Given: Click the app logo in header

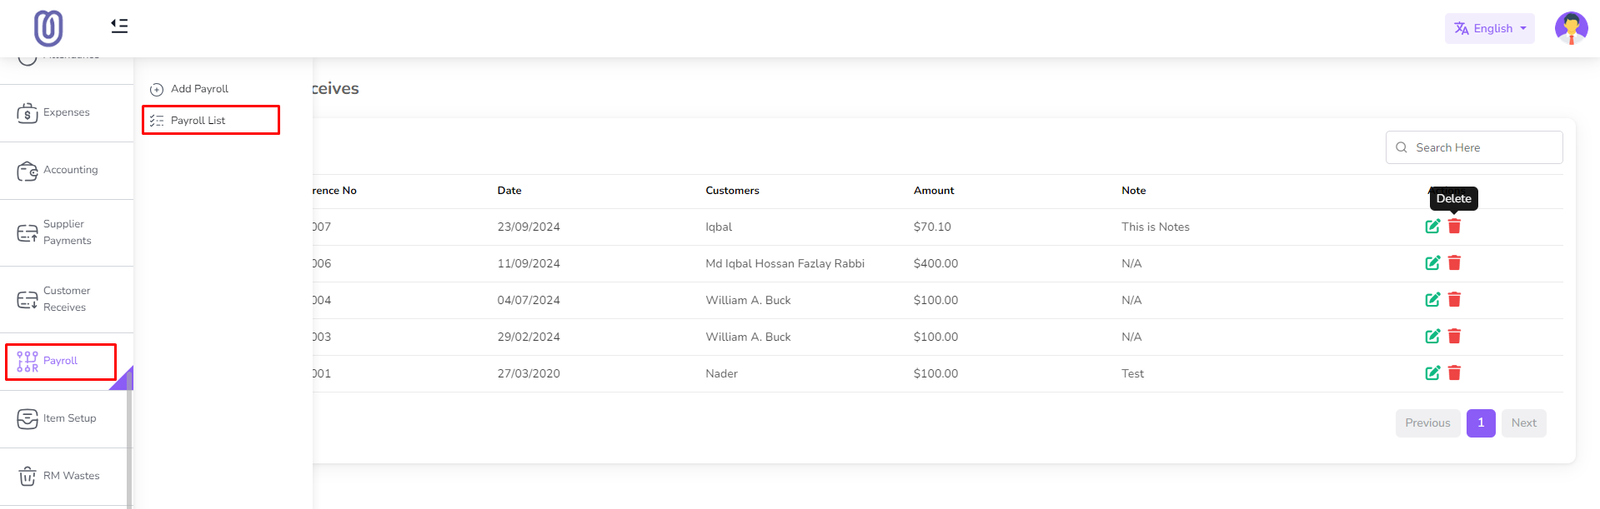Looking at the screenshot, I should [48, 28].
